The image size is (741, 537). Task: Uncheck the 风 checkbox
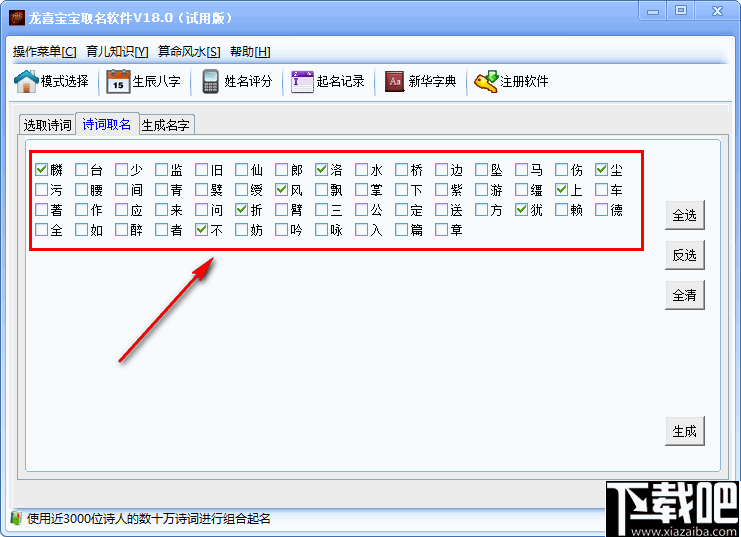[x=282, y=190]
